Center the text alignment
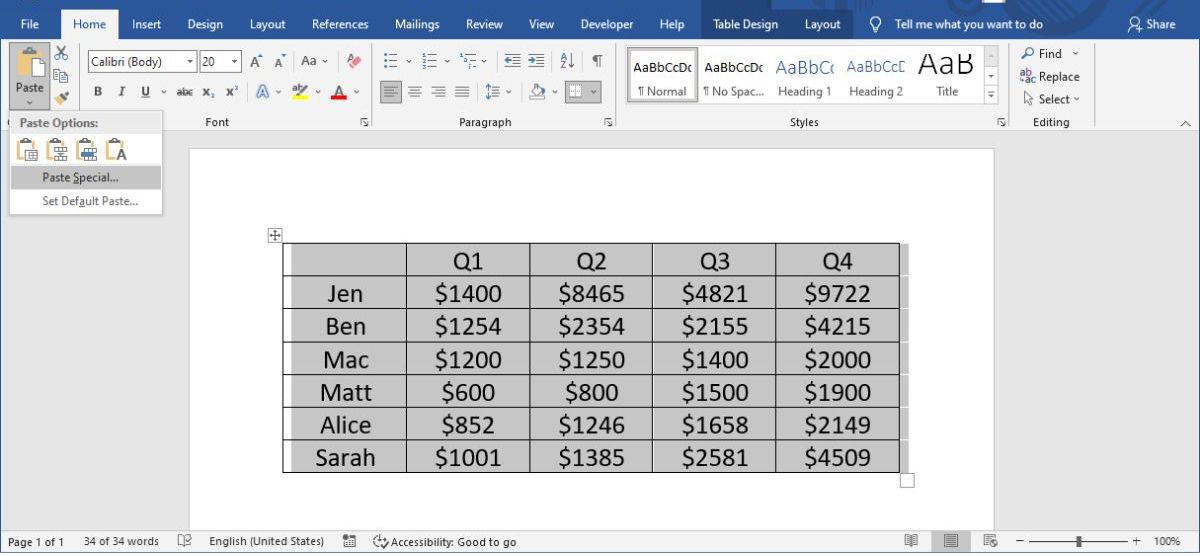The width and height of the screenshot is (1200, 556). tap(416, 92)
